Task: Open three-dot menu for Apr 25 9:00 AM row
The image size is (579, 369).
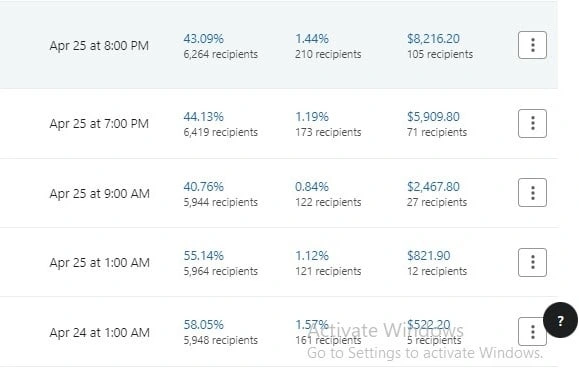Action: coord(532,193)
